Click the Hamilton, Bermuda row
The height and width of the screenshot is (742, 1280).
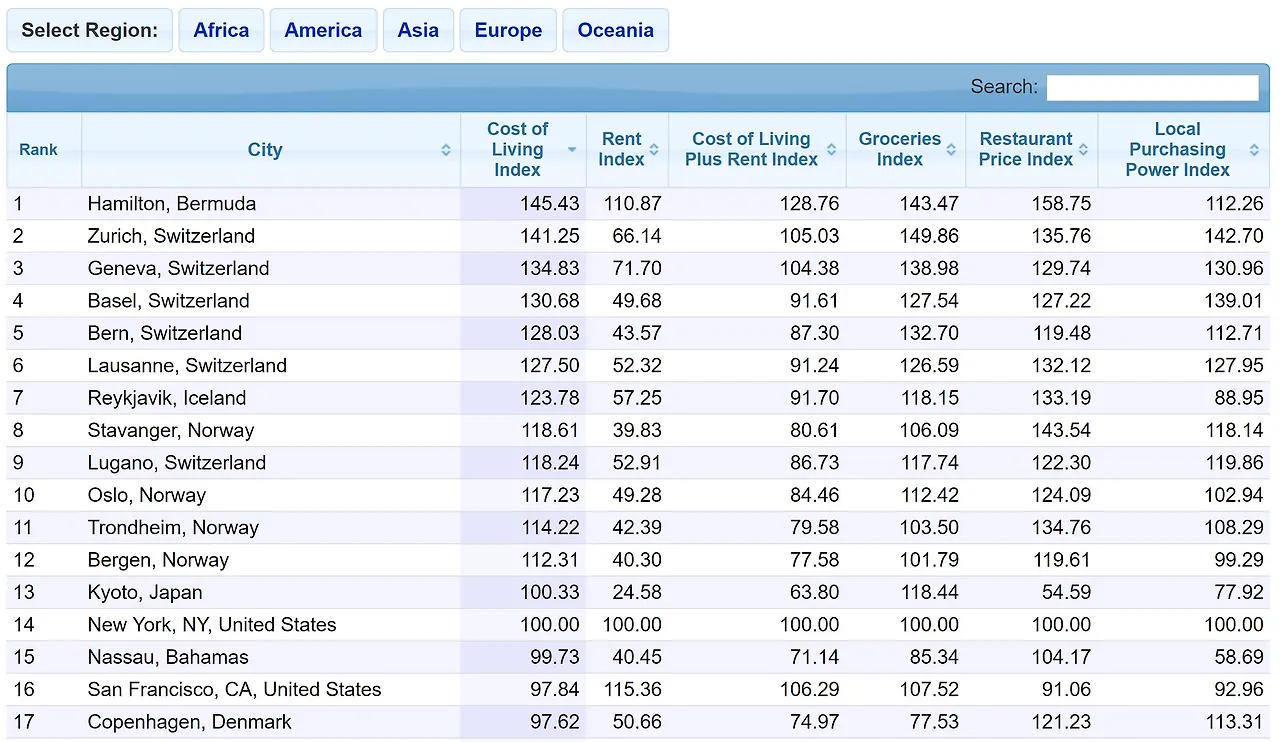click(x=638, y=204)
